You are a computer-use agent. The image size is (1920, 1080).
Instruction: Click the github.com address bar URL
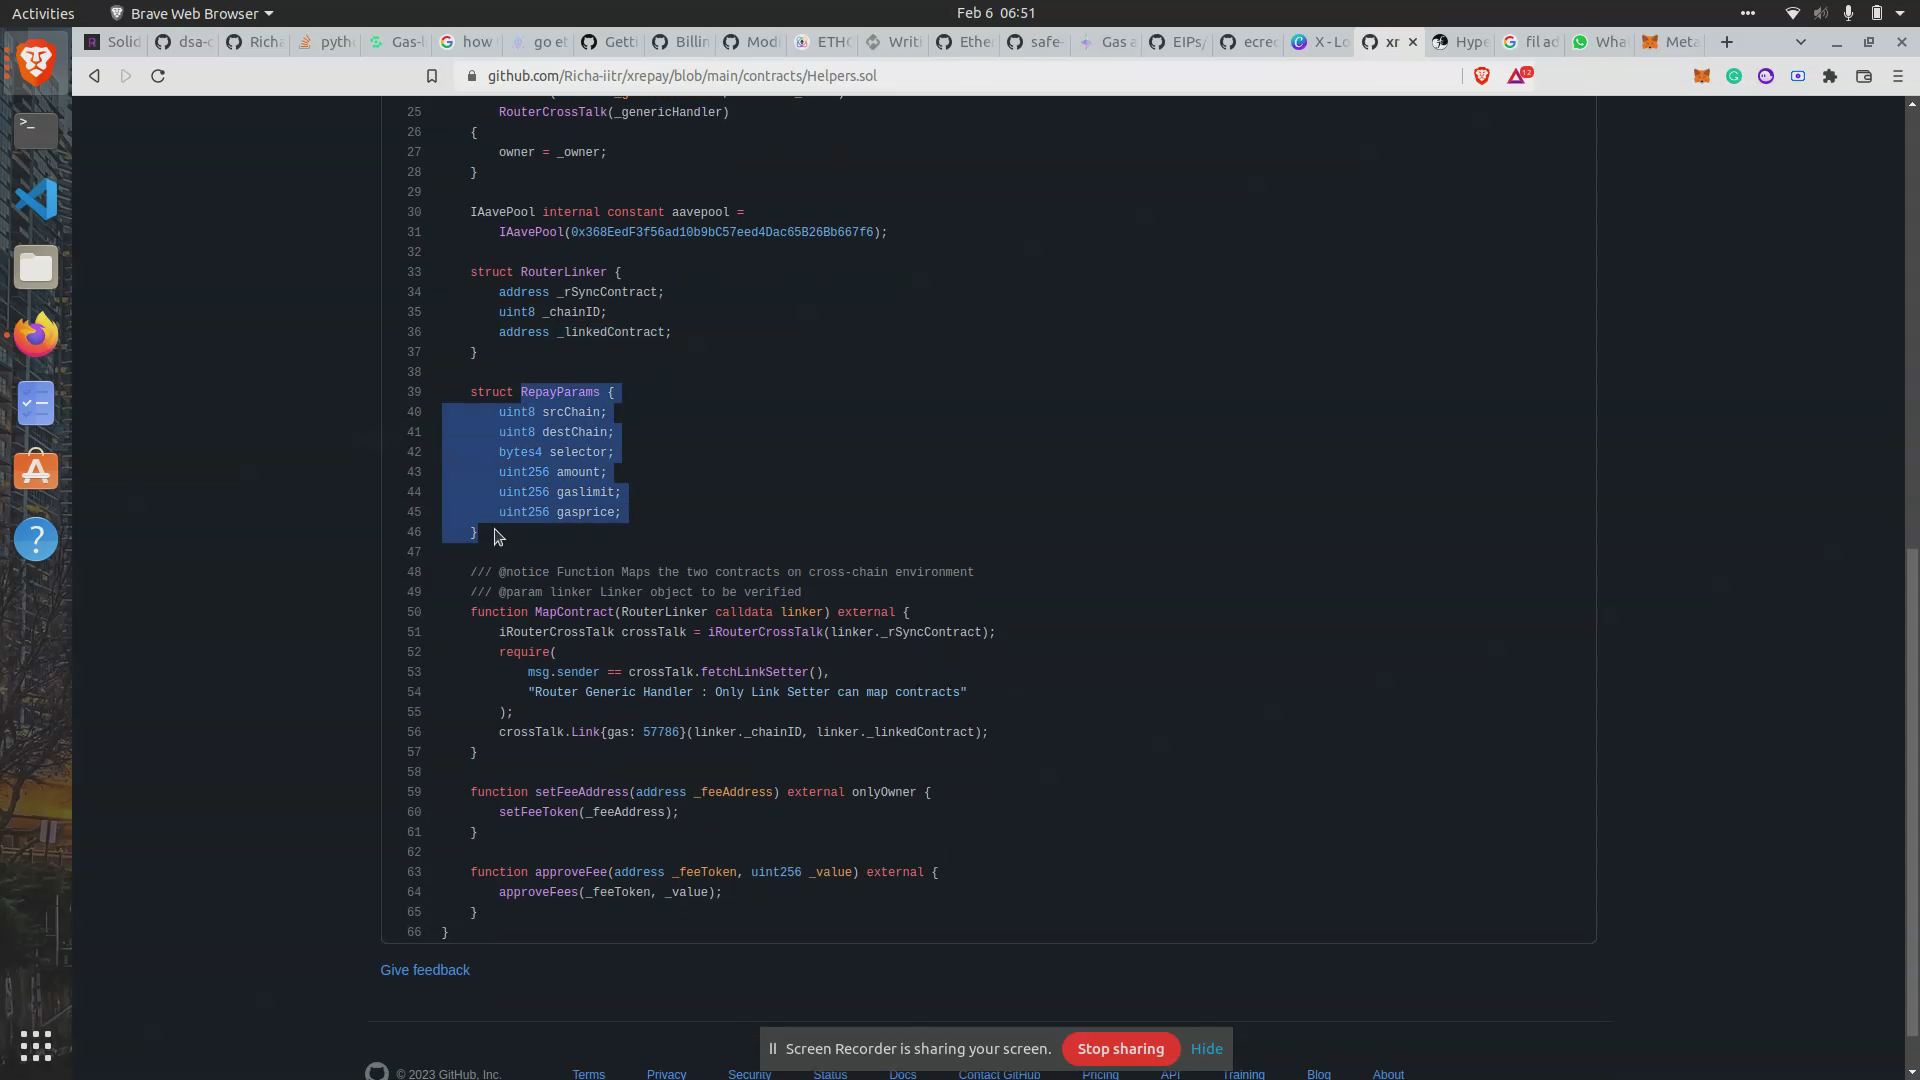(682, 76)
